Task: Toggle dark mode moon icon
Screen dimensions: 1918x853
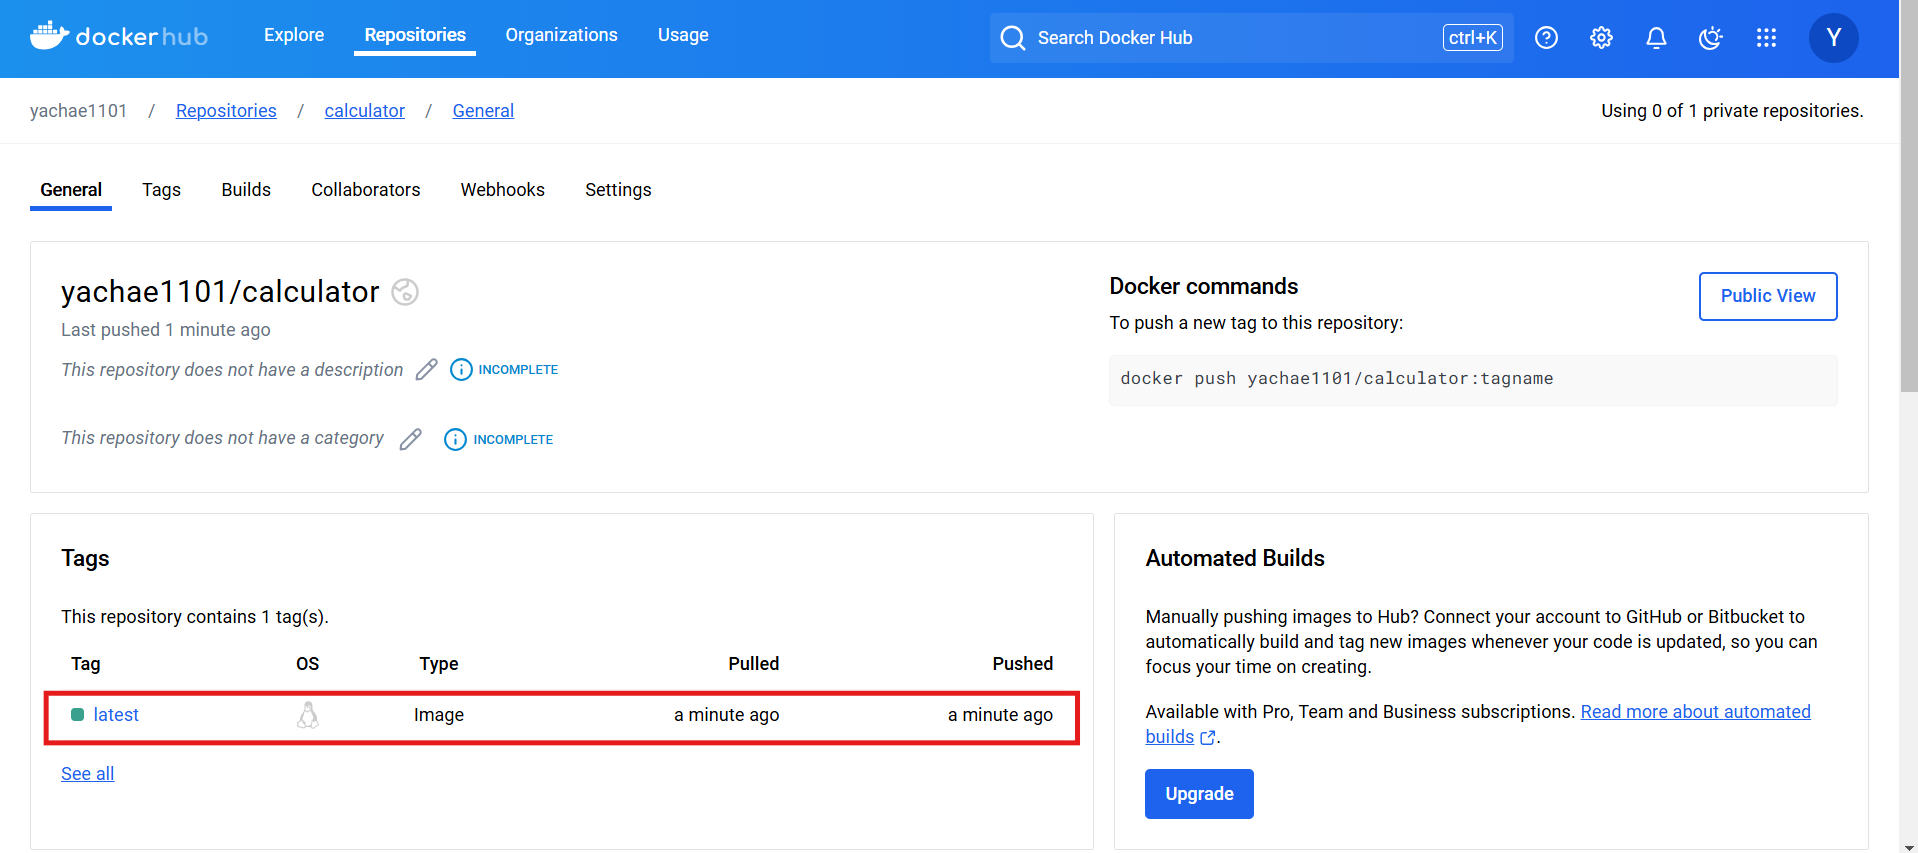Action: coord(1711,38)
